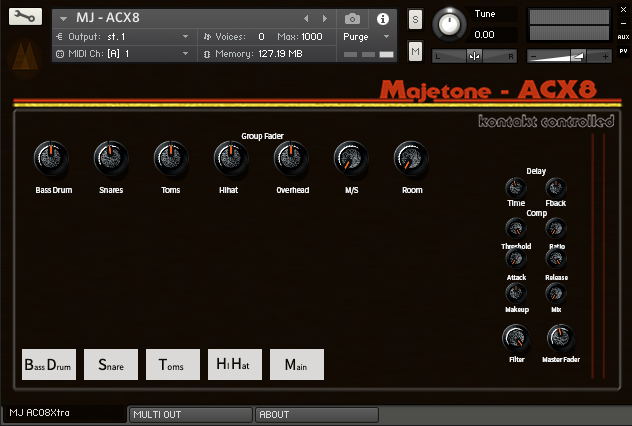Click the Comp Ratio knob

pyautogui.click(x=556, y=228)
